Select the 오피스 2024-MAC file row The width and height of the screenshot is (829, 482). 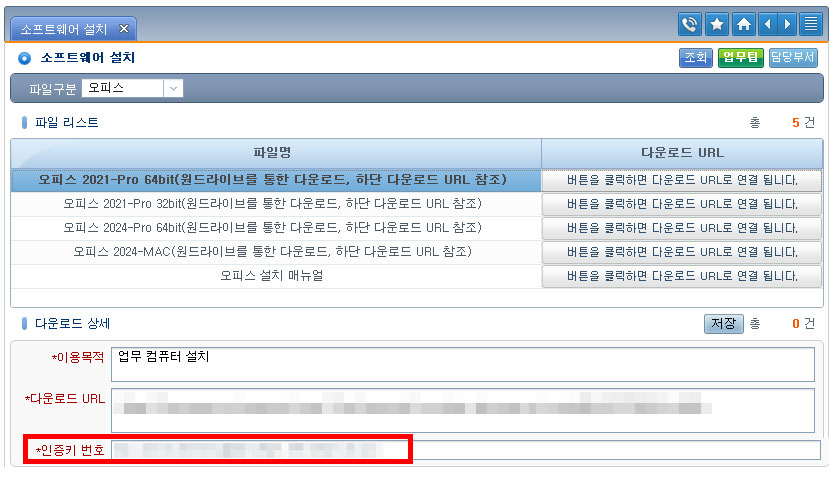click(x=275, y=252)
